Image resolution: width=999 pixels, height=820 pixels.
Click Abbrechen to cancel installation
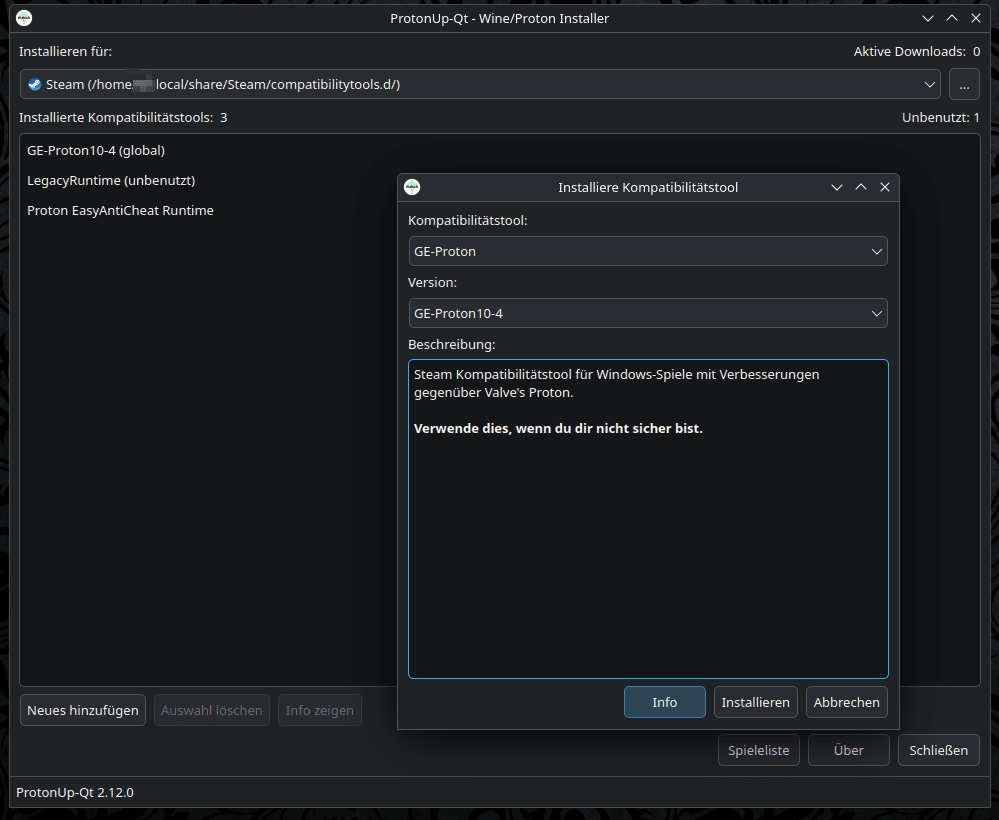pos(846,702)
